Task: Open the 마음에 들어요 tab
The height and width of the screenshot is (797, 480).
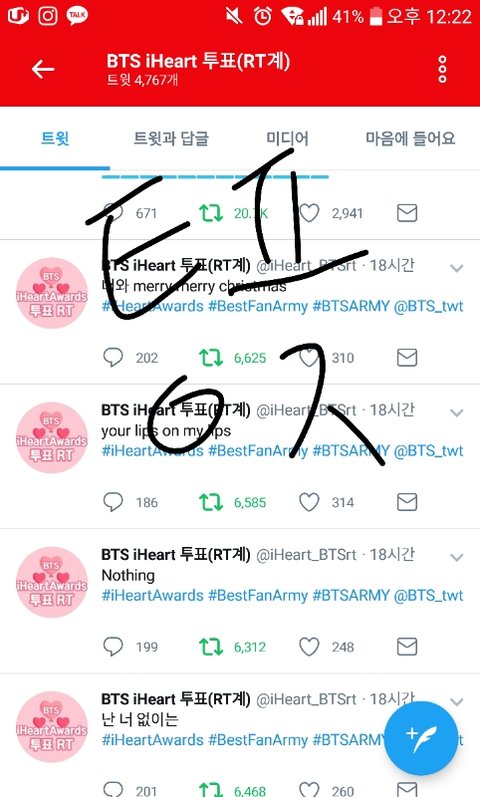Action: (410, 138)
